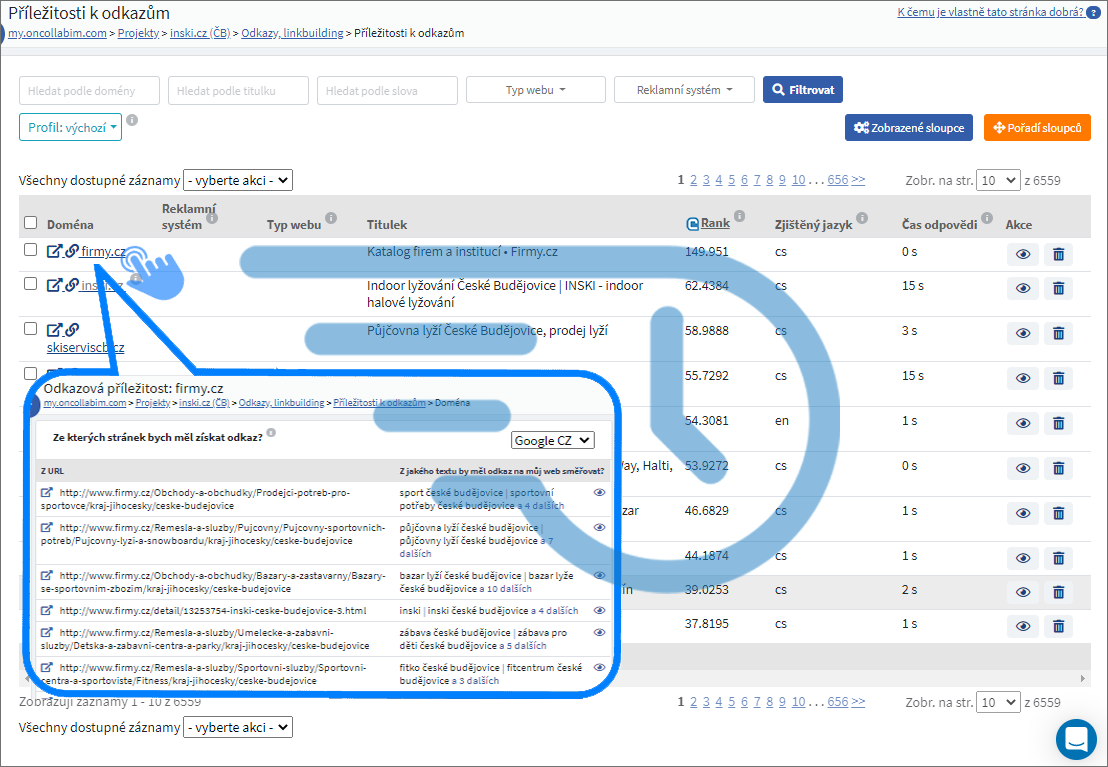This screenshot has height=767, width=1108.
Task: Click the info icon beside the Rank header
Action: (739, 216)
